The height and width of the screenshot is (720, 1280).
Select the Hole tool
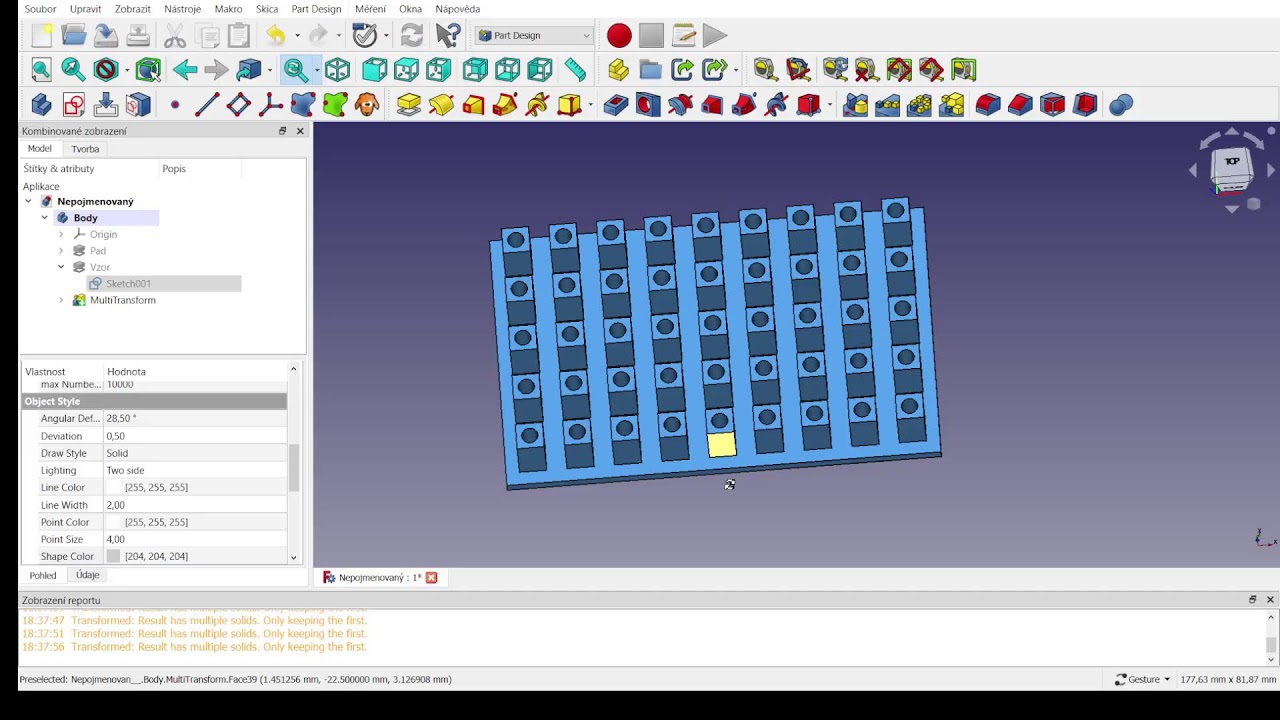pos(648,105)
